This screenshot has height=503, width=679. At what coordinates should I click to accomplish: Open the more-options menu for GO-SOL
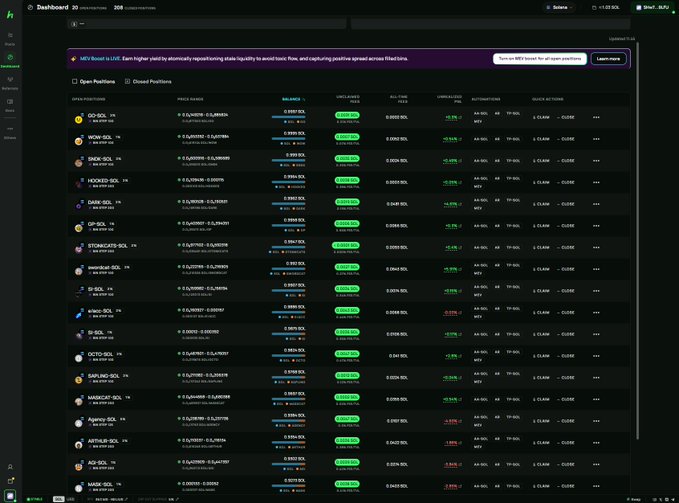(596, 117)
